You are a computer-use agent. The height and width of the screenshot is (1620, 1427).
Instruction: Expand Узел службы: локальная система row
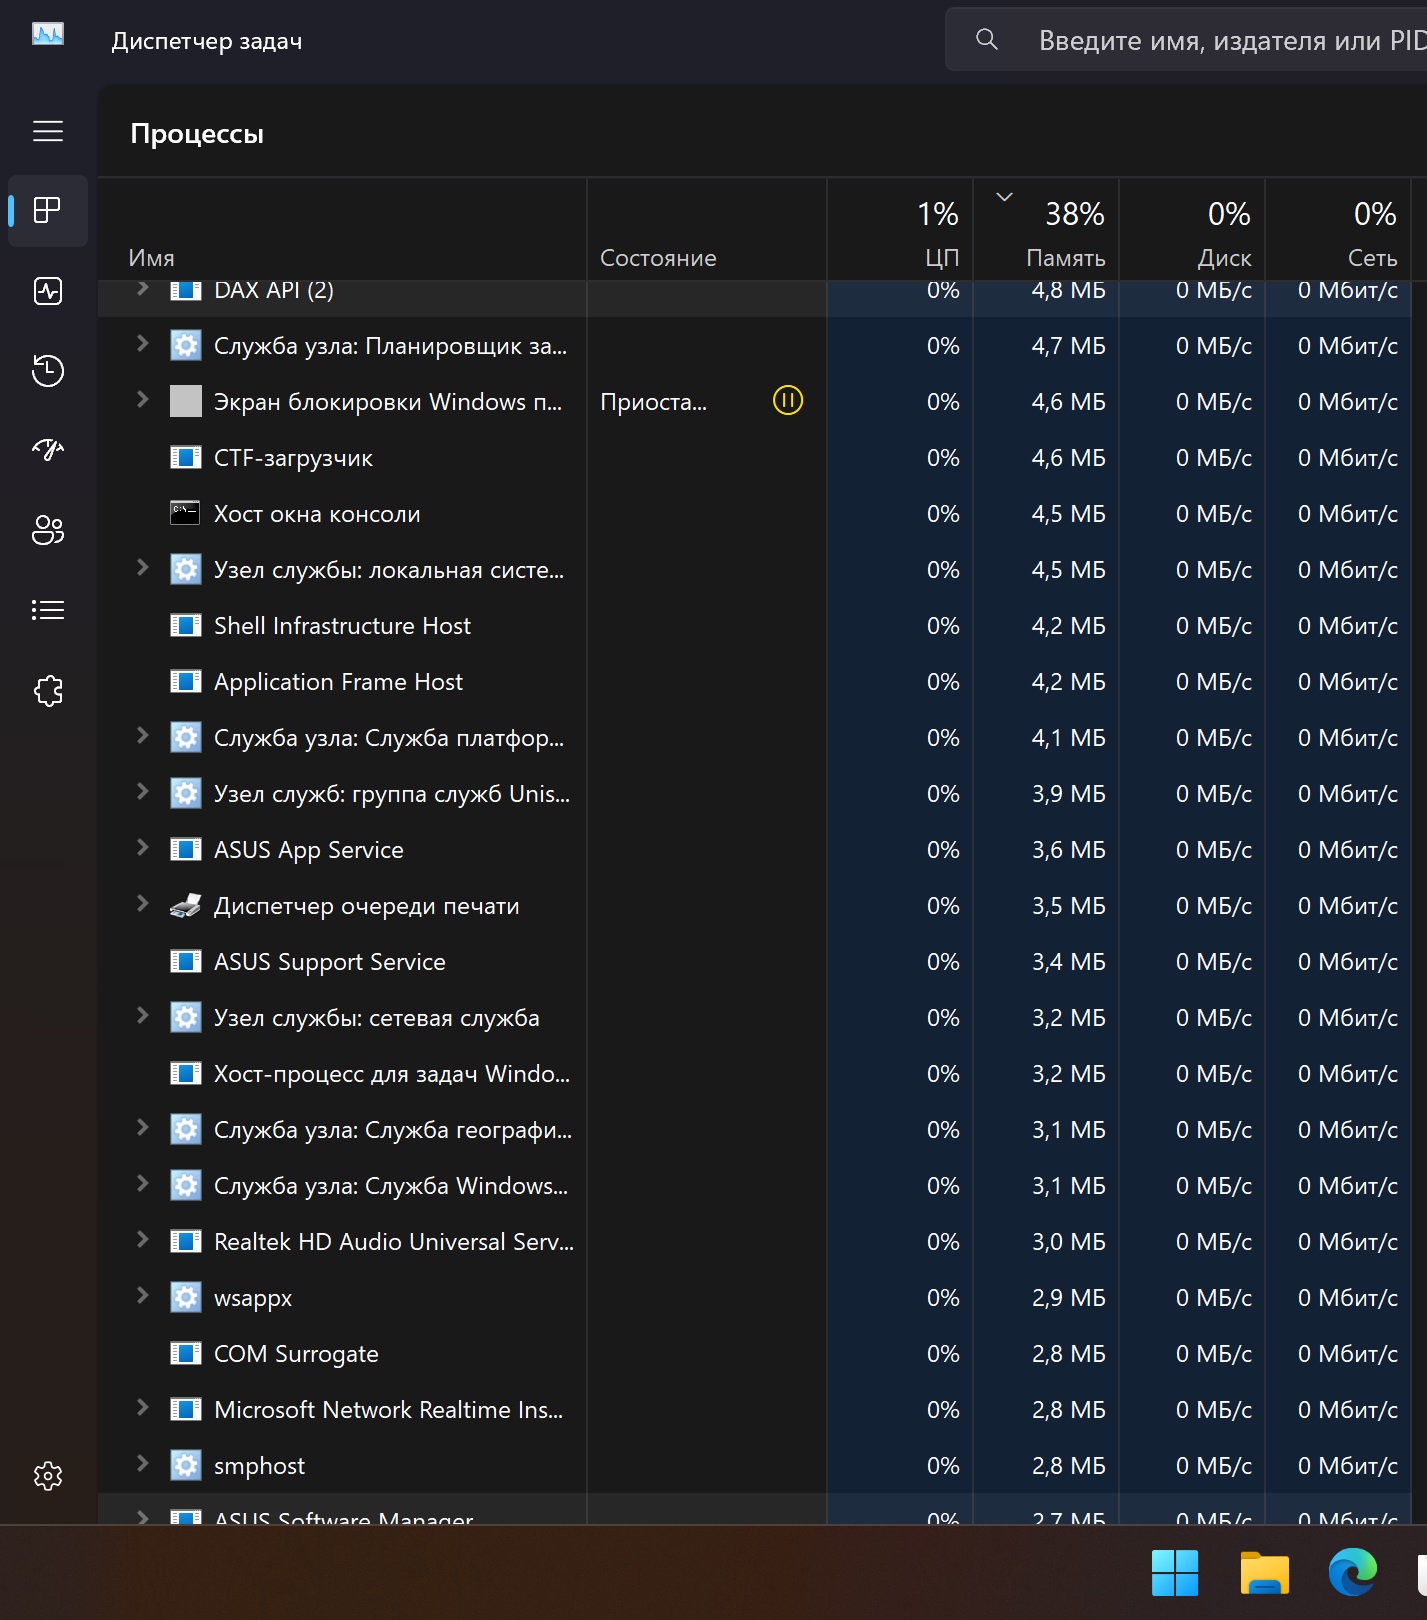click(142, 568)
